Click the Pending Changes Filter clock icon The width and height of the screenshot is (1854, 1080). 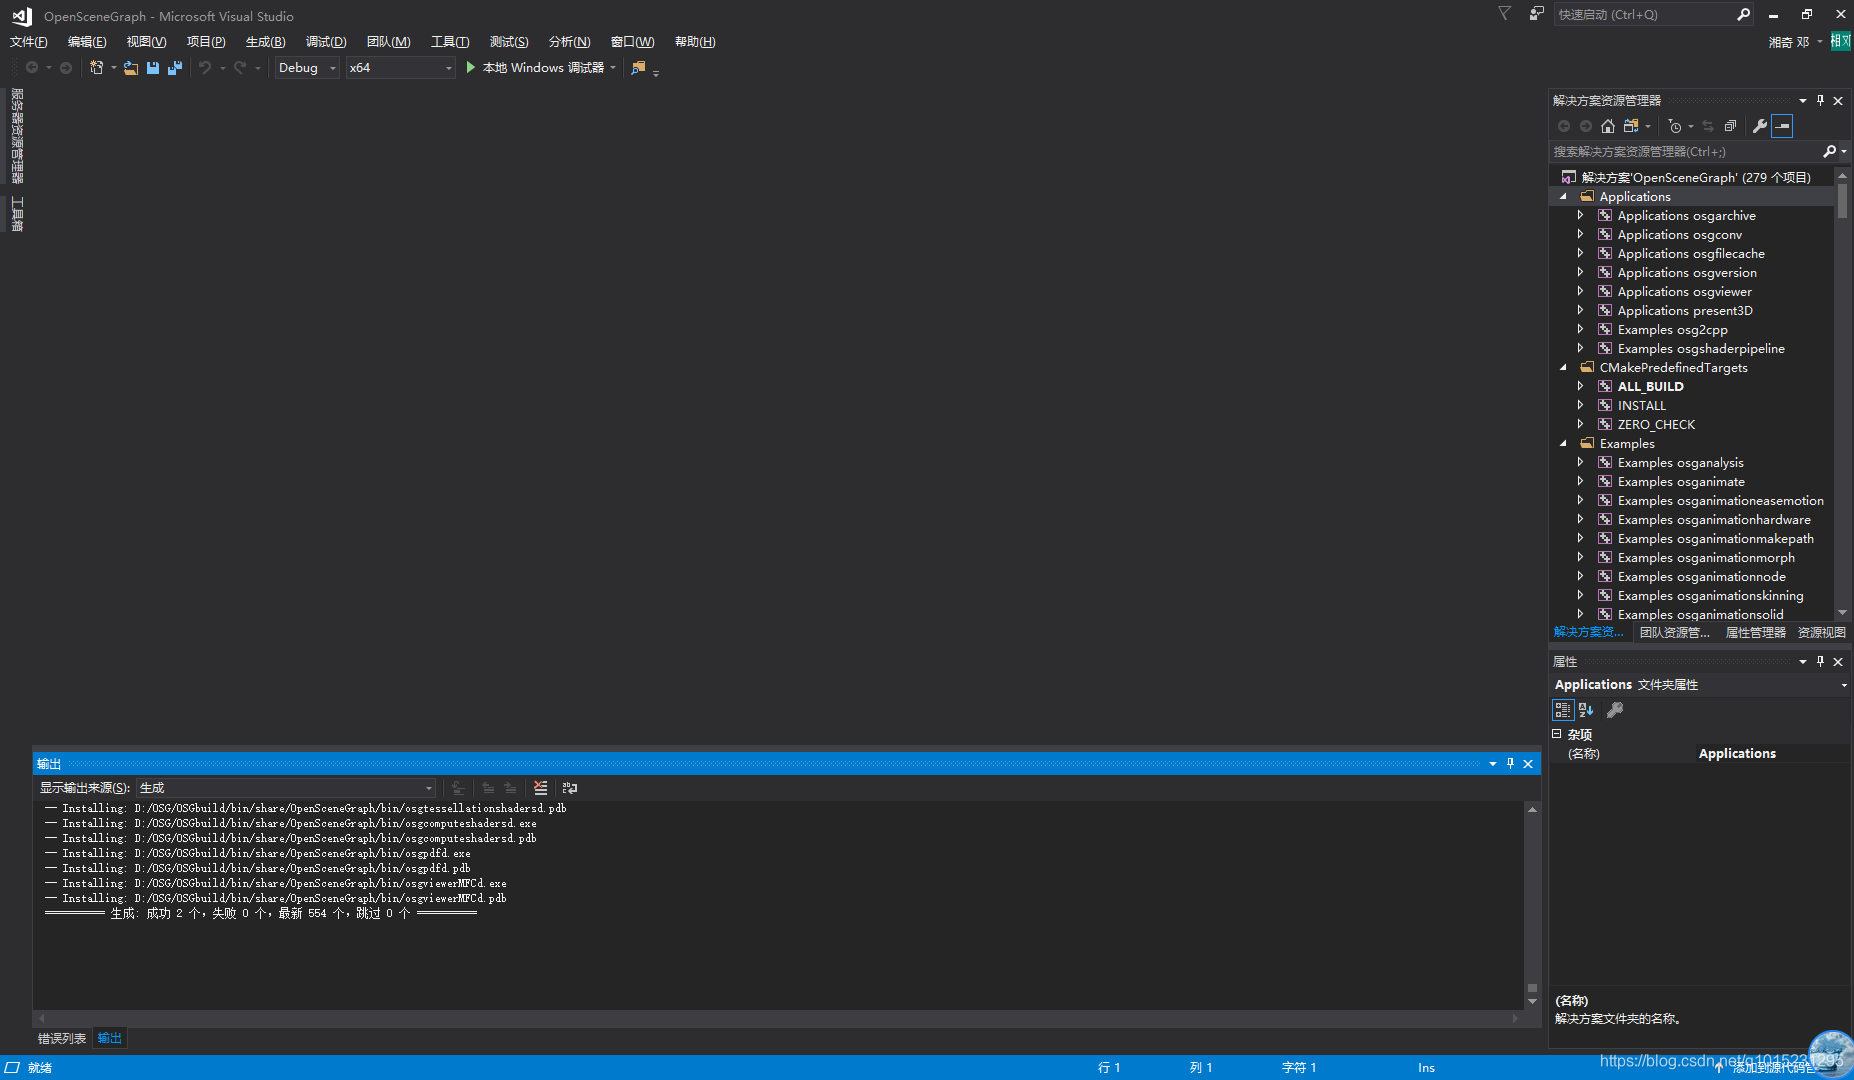1675,126
